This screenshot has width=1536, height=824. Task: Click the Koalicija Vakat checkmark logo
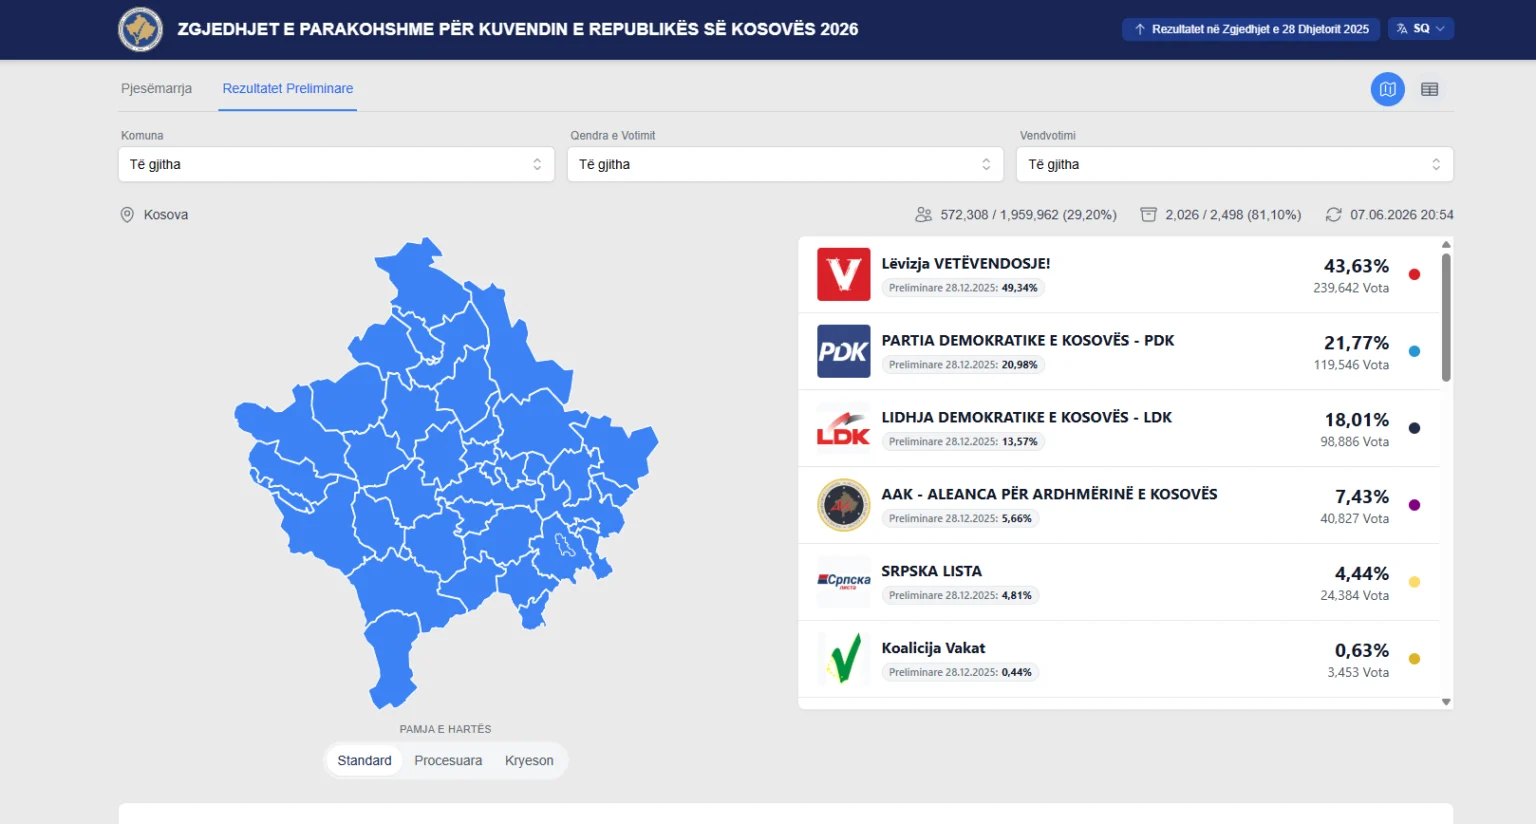843,658
